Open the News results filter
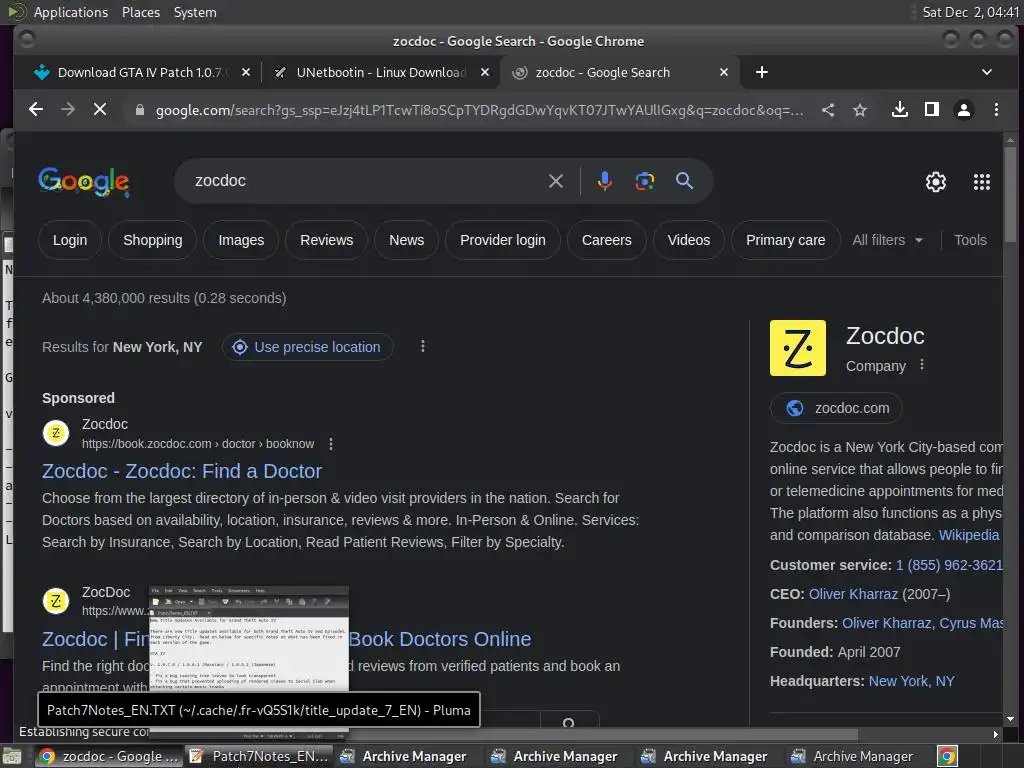 pyautogui.click(x=406, y=240)
